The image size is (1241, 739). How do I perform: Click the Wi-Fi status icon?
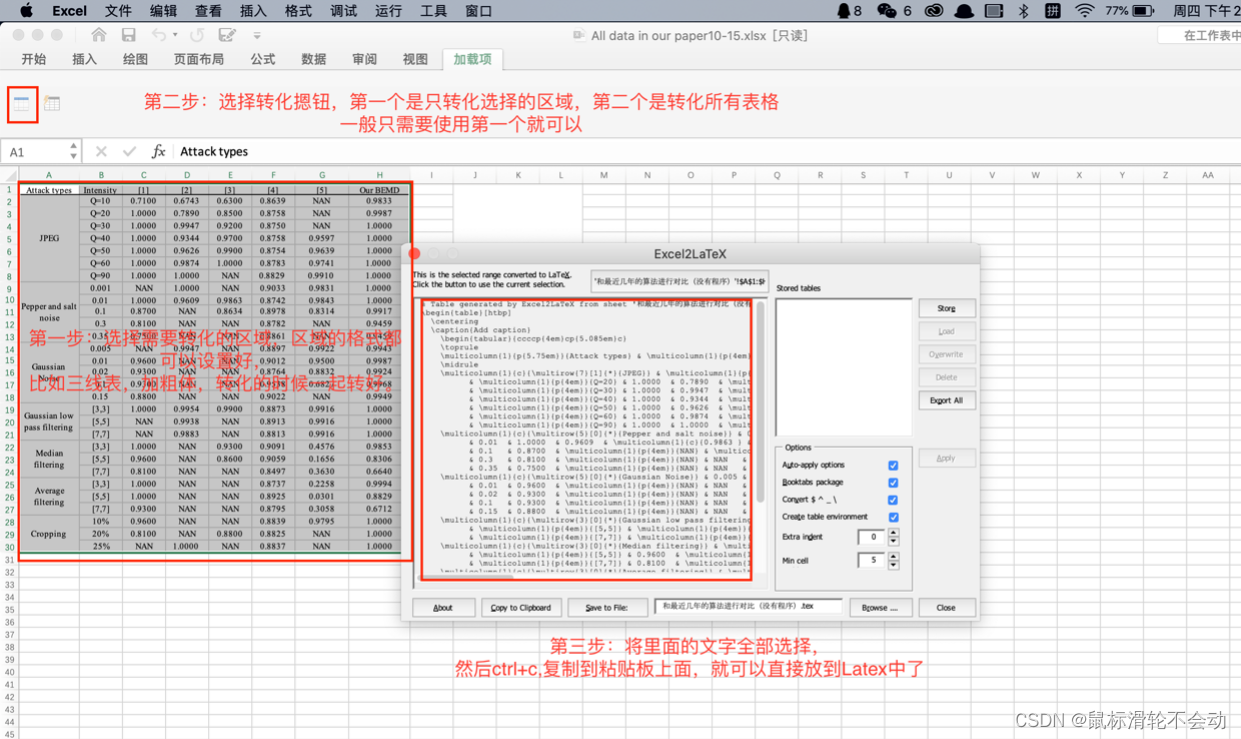(1085, 11)
